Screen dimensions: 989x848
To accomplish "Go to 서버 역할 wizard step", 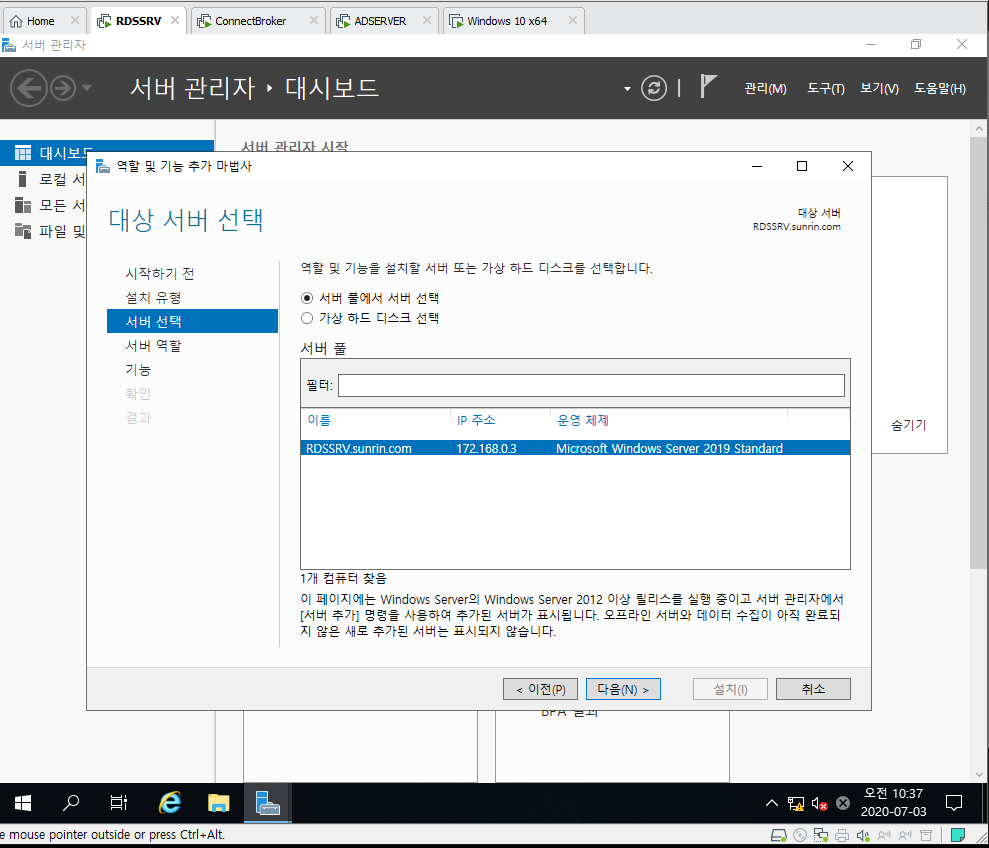I will tap(153, 346).
